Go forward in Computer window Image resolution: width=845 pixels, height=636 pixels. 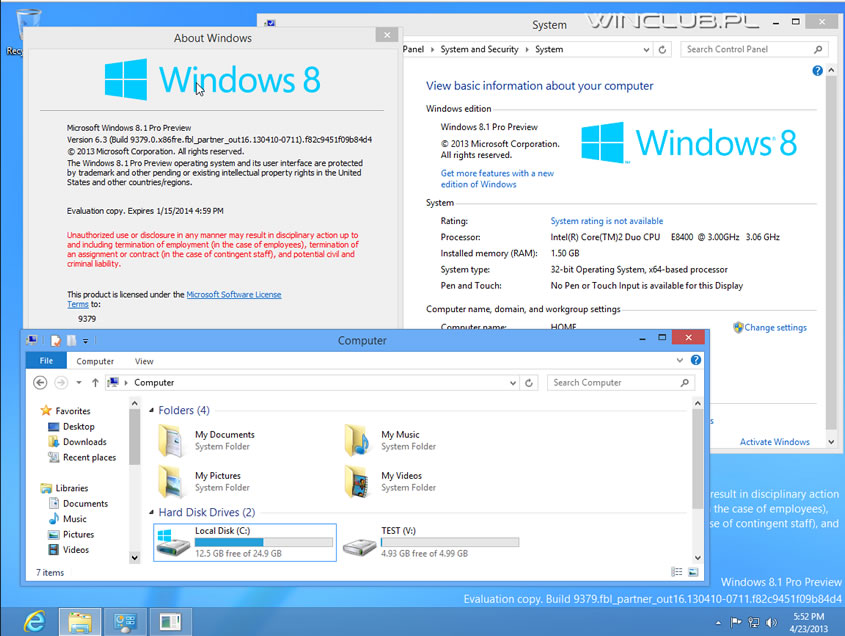[x=61, y=383]
